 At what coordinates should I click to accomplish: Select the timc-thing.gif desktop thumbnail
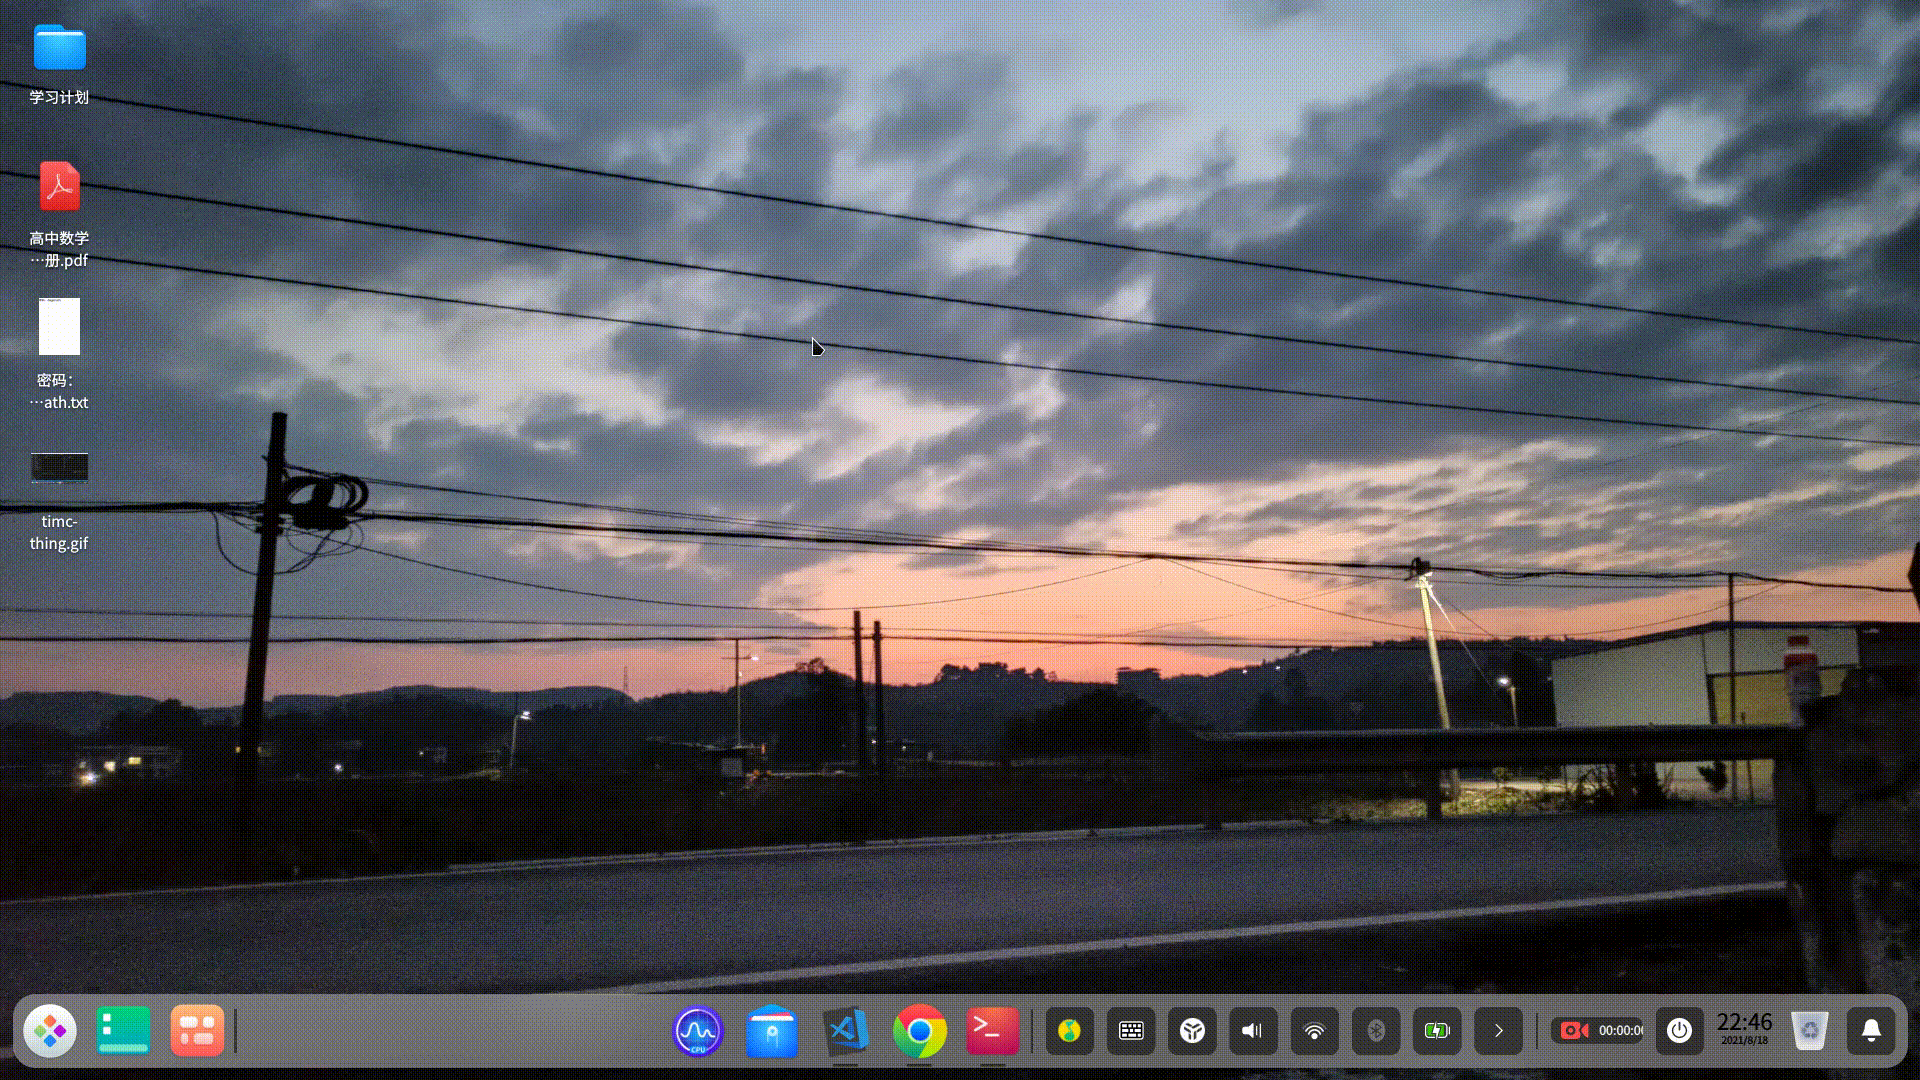click(x=59, y=467)
